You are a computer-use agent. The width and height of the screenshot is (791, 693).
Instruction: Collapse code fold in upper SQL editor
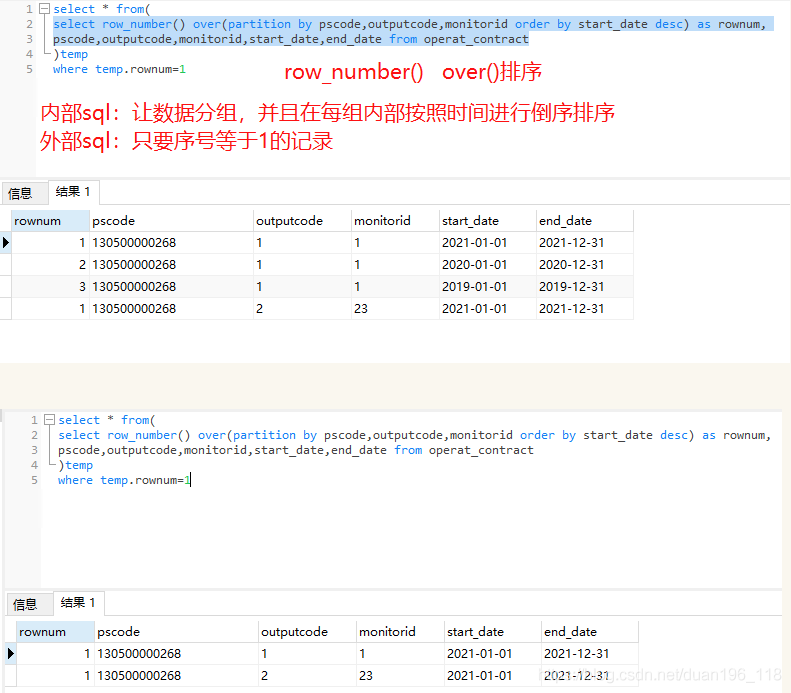(x=45, y=9)
